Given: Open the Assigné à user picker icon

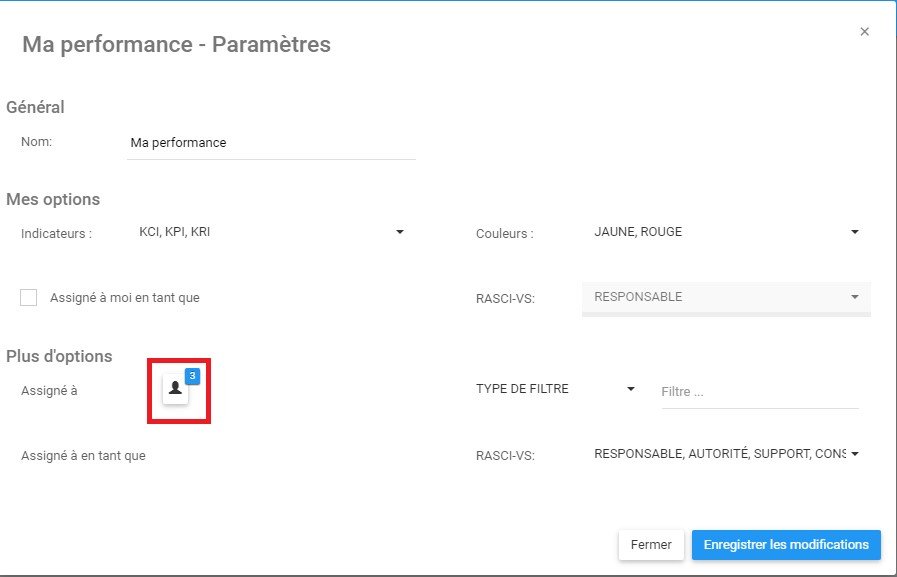Looking at the screenshot, I should [x=175, y=389].
